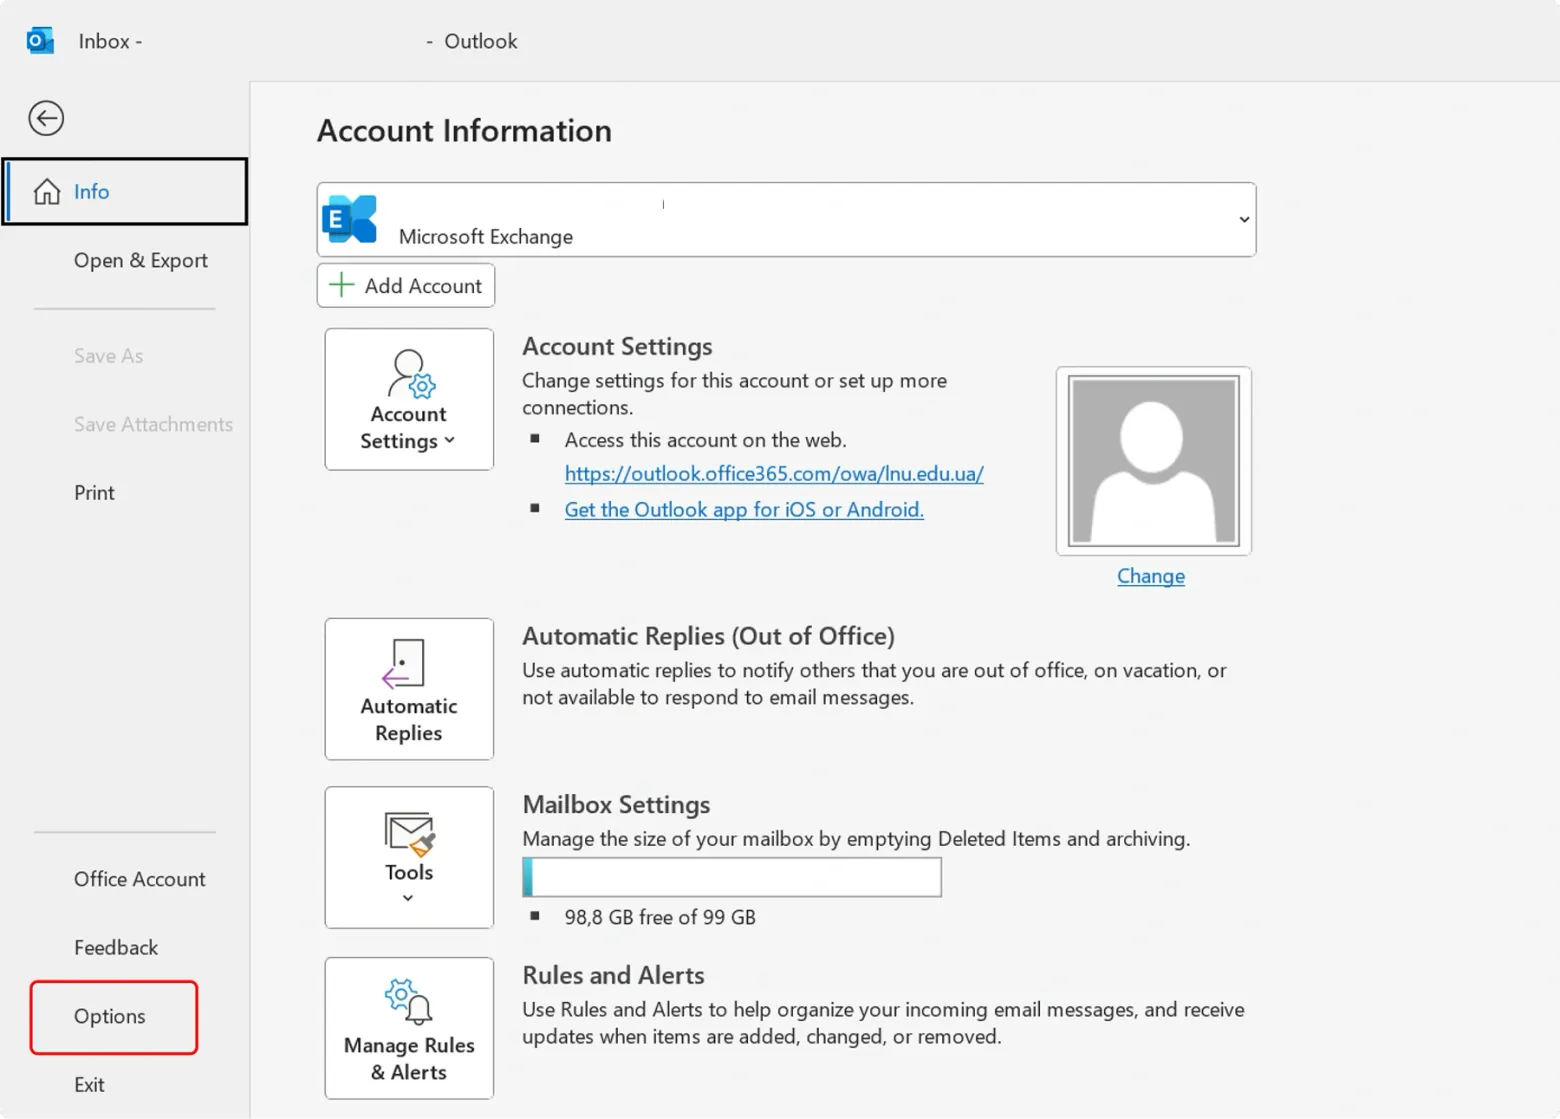
Task: Click the profile picture placeholder
Action: point(1154,461)
